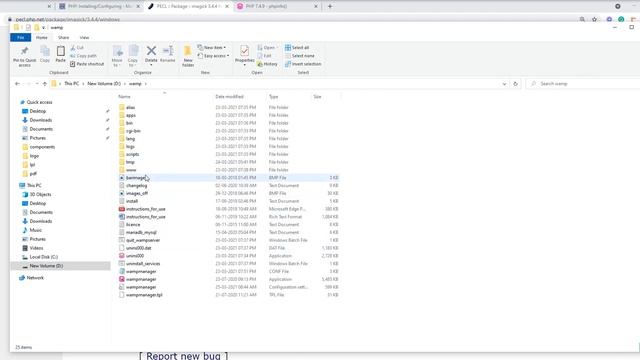Open a new Chrome tab

(x=330, y=7)
